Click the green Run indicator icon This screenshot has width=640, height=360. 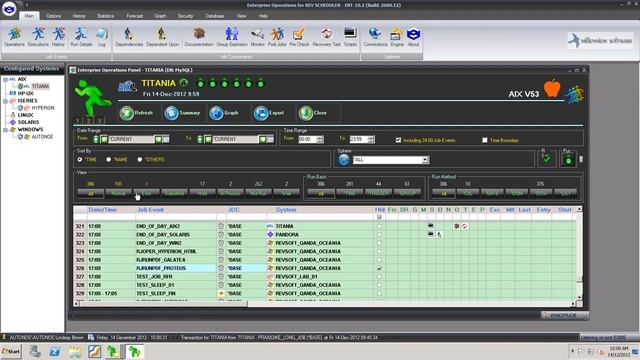pos(568,160)
